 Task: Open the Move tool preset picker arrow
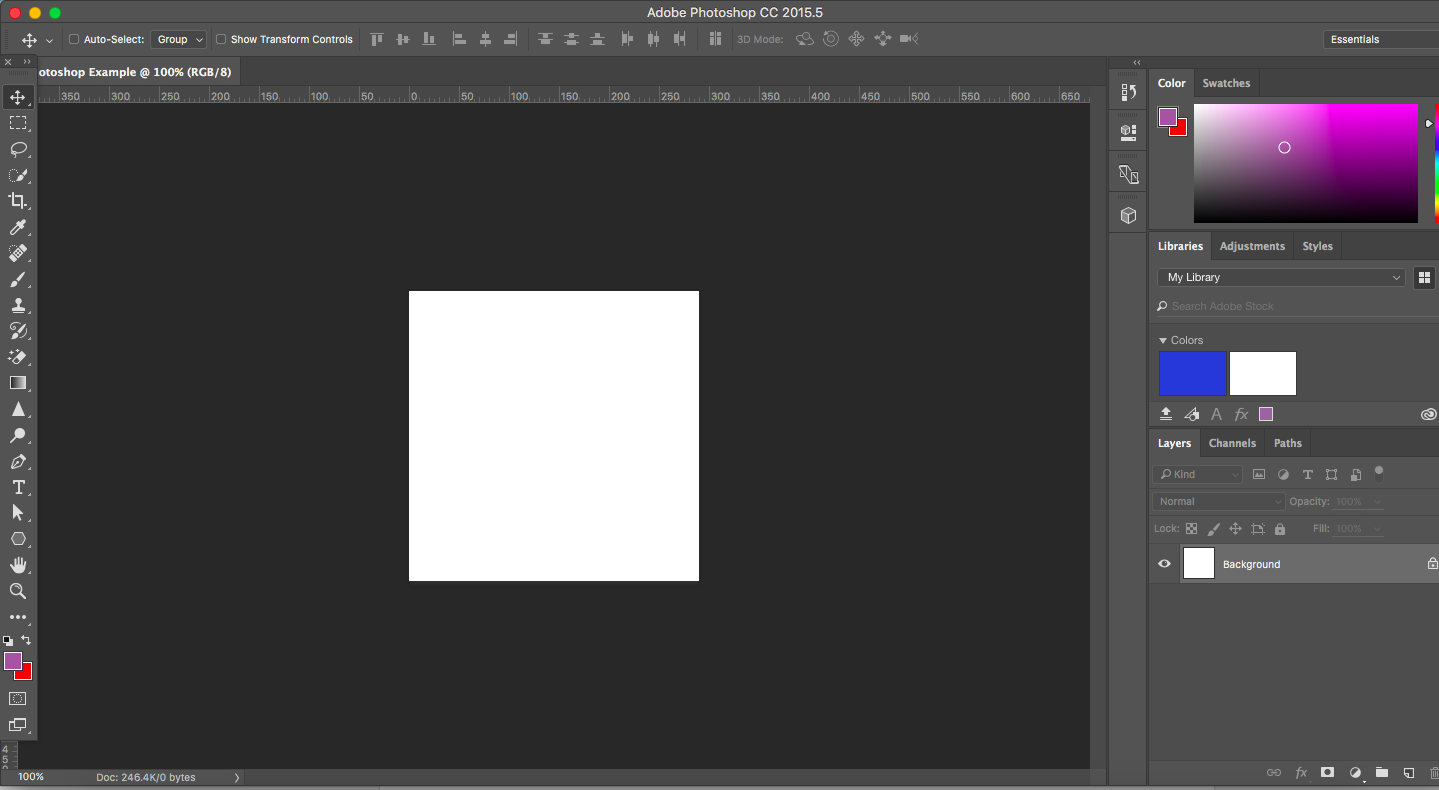(49, 40)
